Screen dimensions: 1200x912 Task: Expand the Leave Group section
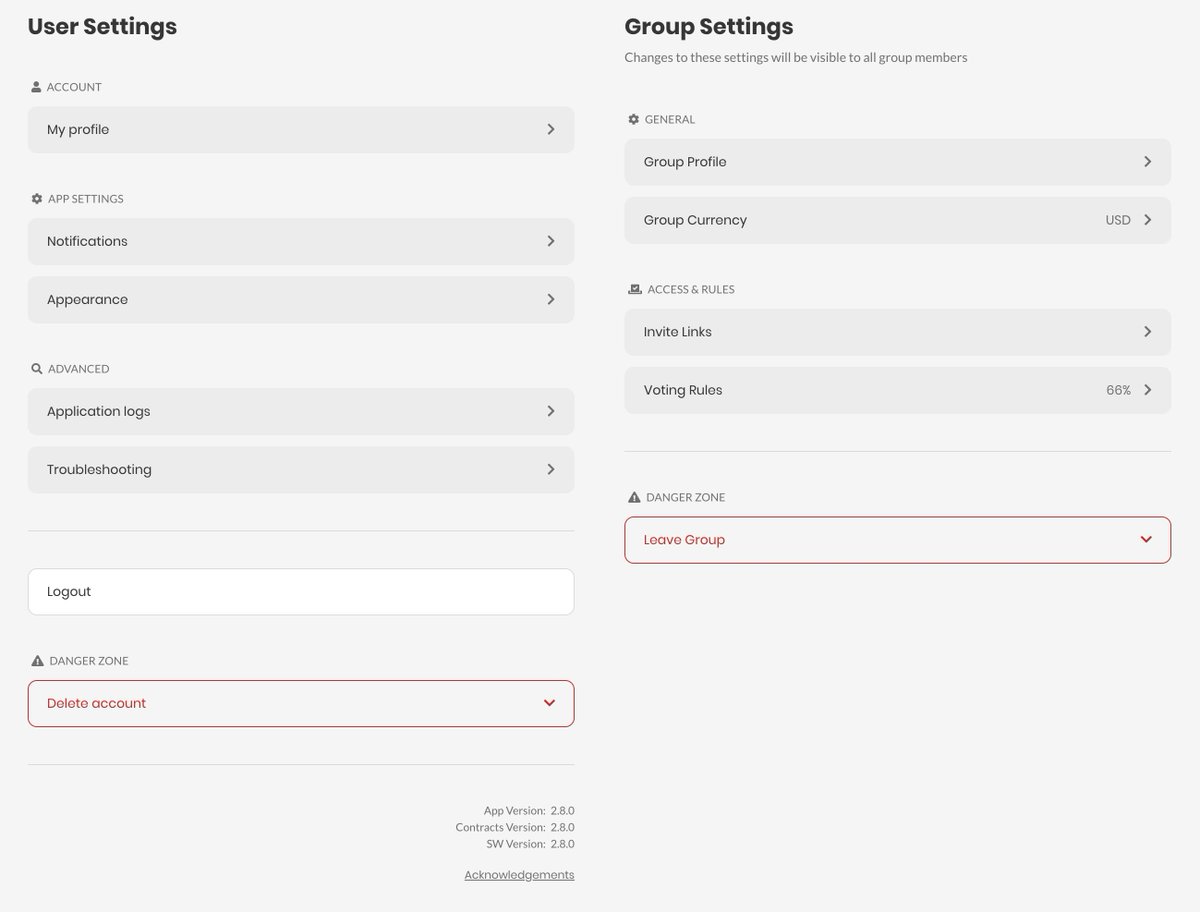898,540
